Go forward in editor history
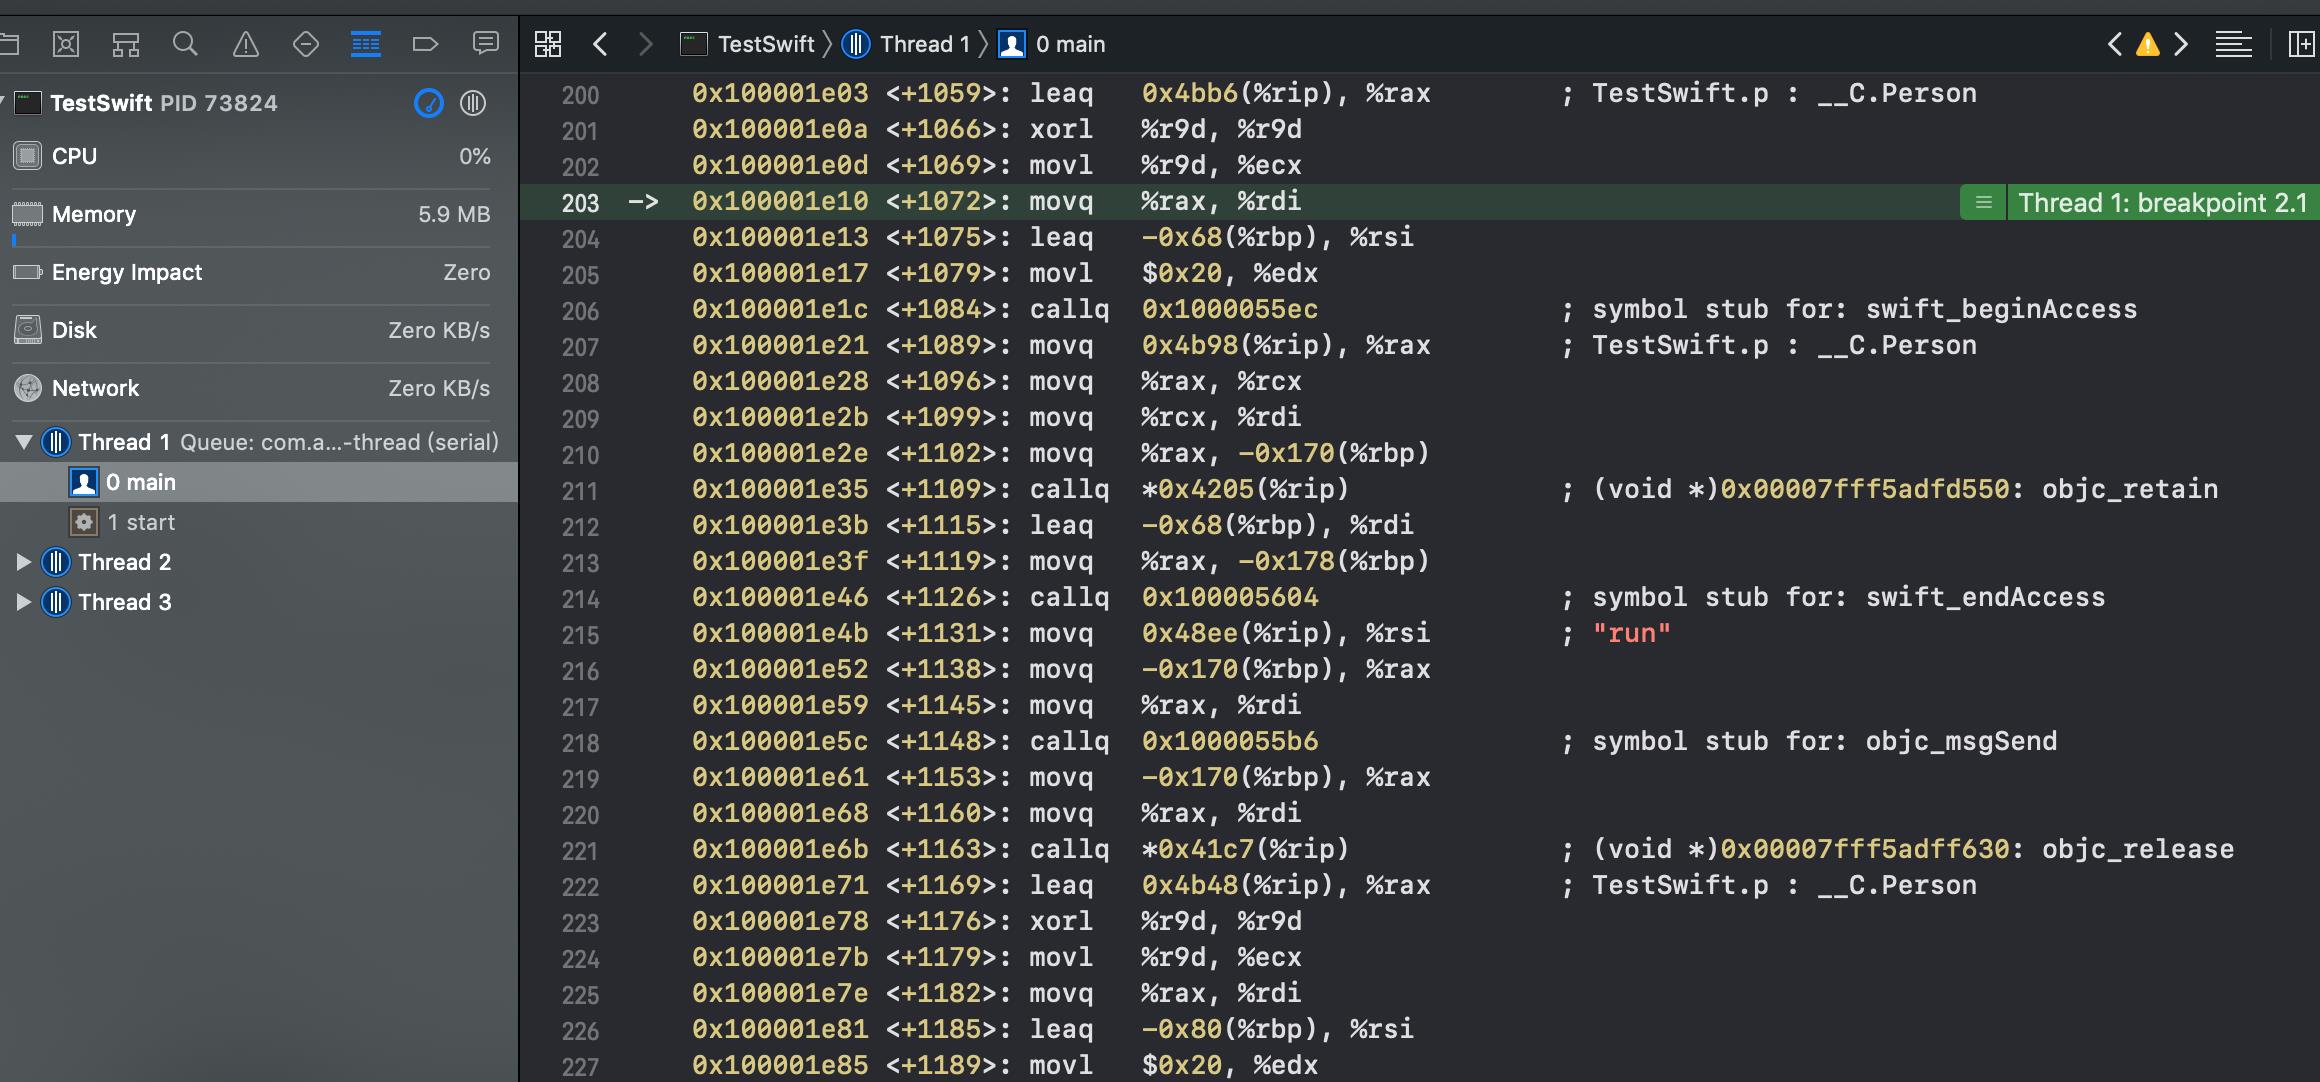Screen dimensions: 2320x1082 click(646, 44)
